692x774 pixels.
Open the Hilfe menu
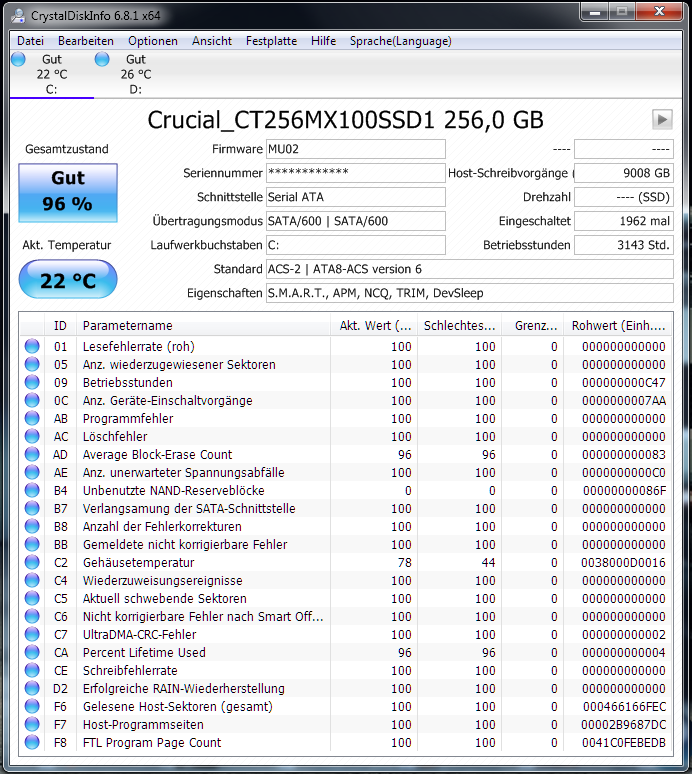point(323,41)
